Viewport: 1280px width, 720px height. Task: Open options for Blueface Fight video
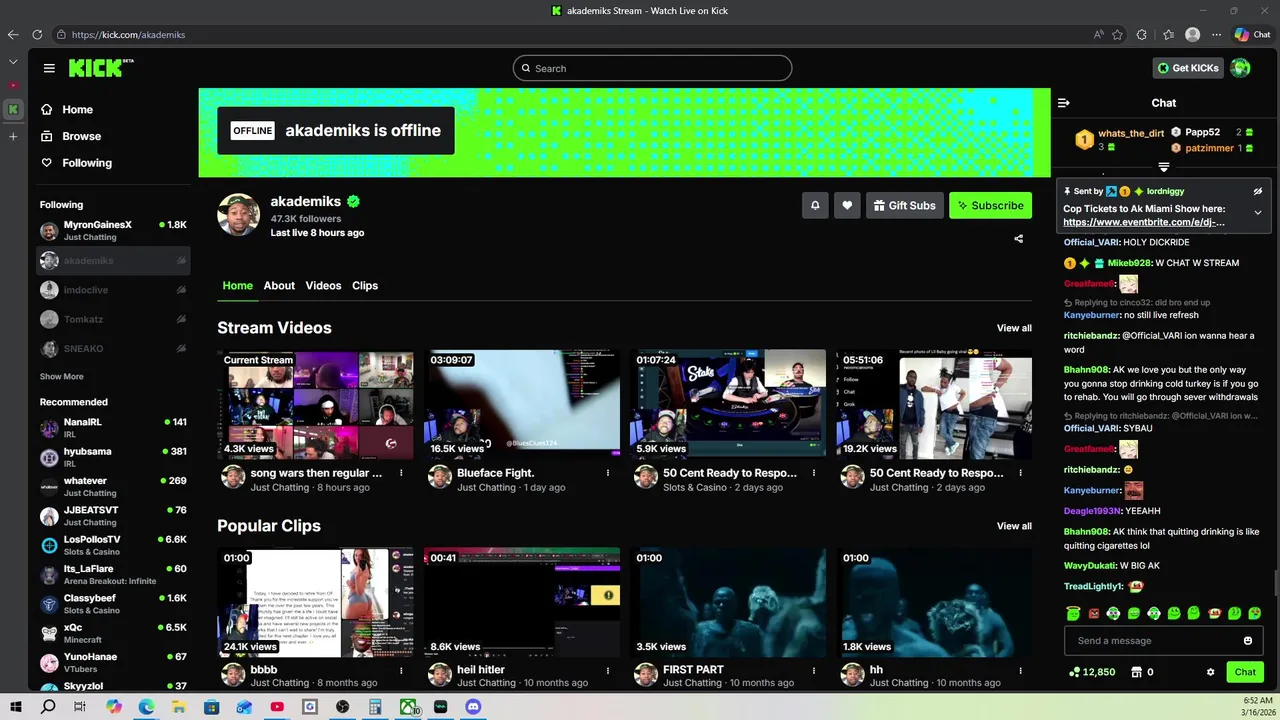[x=607, y=473]
